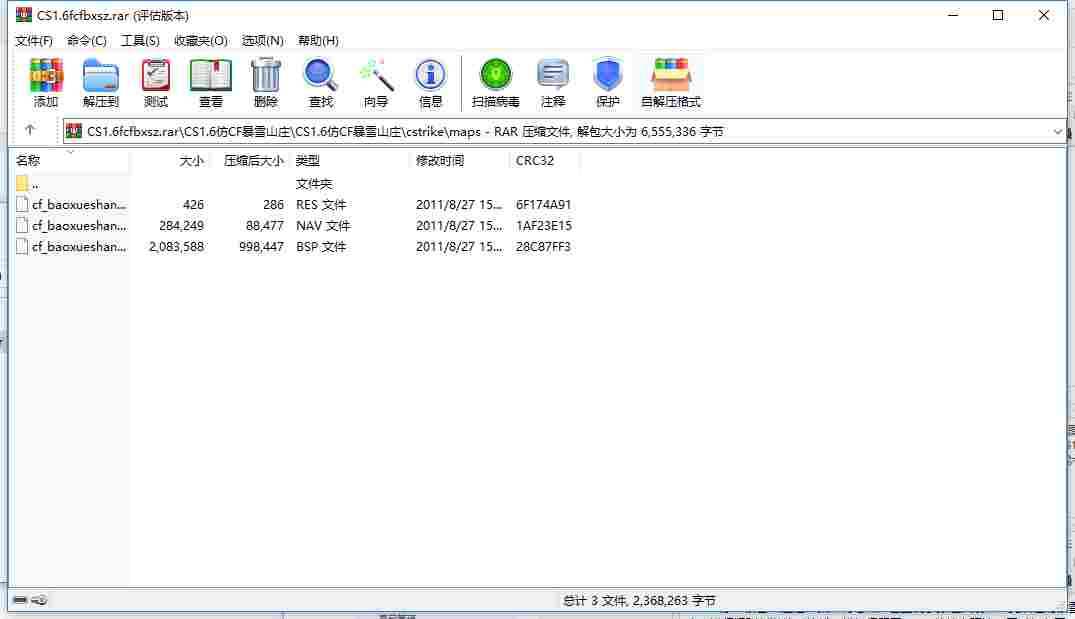
Task: Open the 查看 (View) book icon
Action: (x=210, y=82)
